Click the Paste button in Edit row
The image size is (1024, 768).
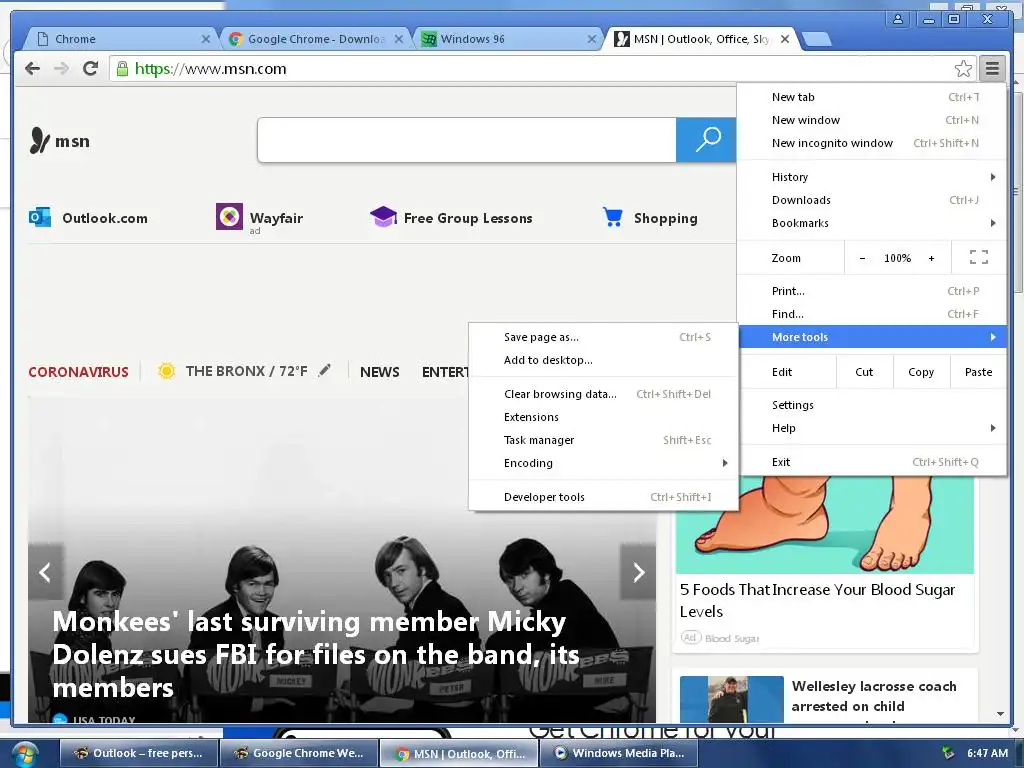click(x=978, y=372)
